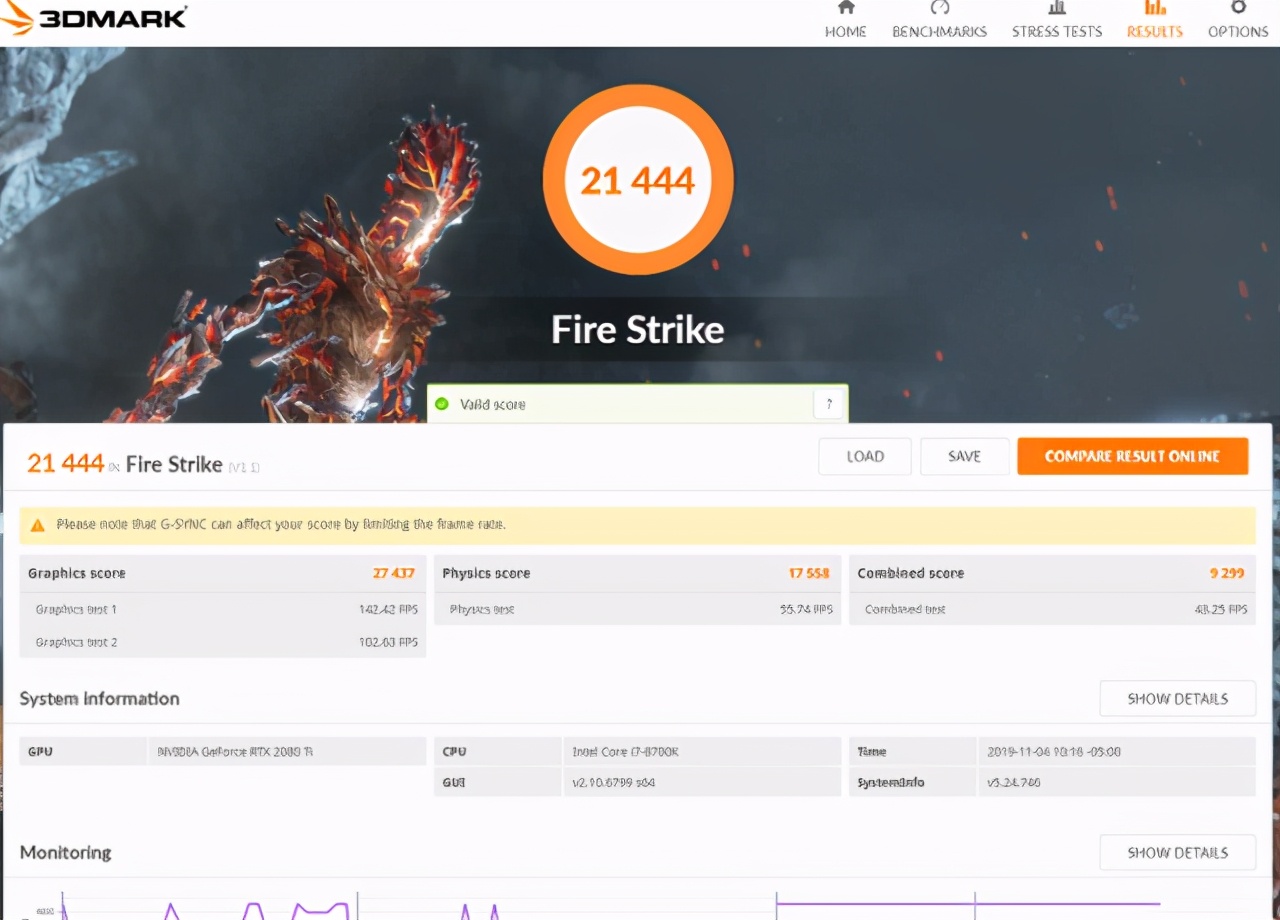
Task: Switch to the Results section
Action: 1154,20
